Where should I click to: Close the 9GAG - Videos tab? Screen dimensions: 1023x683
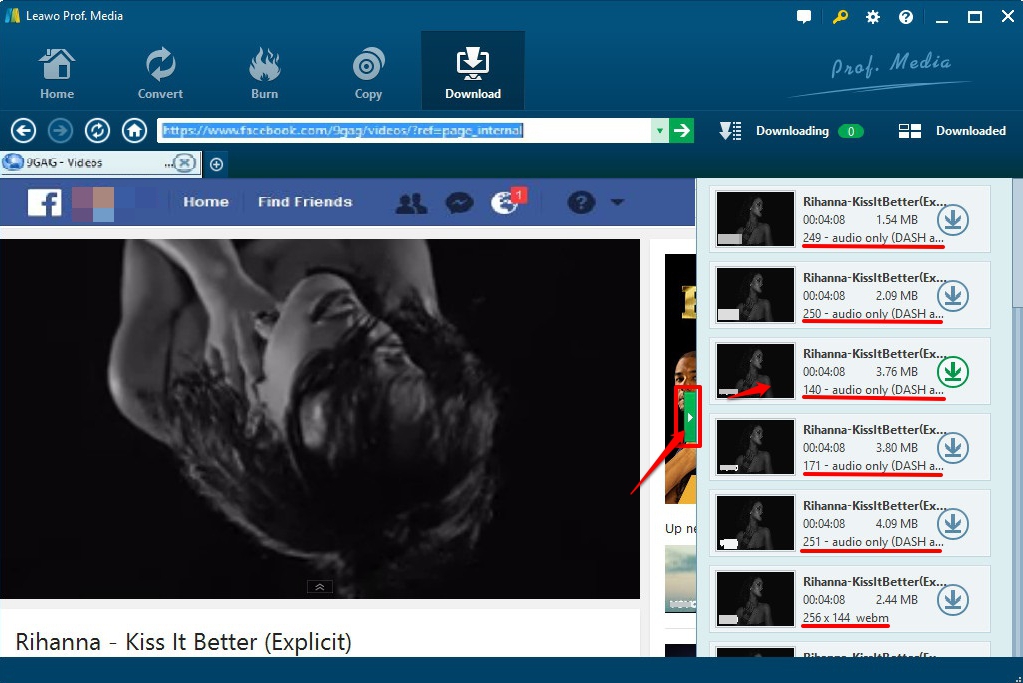click(184, 163)
